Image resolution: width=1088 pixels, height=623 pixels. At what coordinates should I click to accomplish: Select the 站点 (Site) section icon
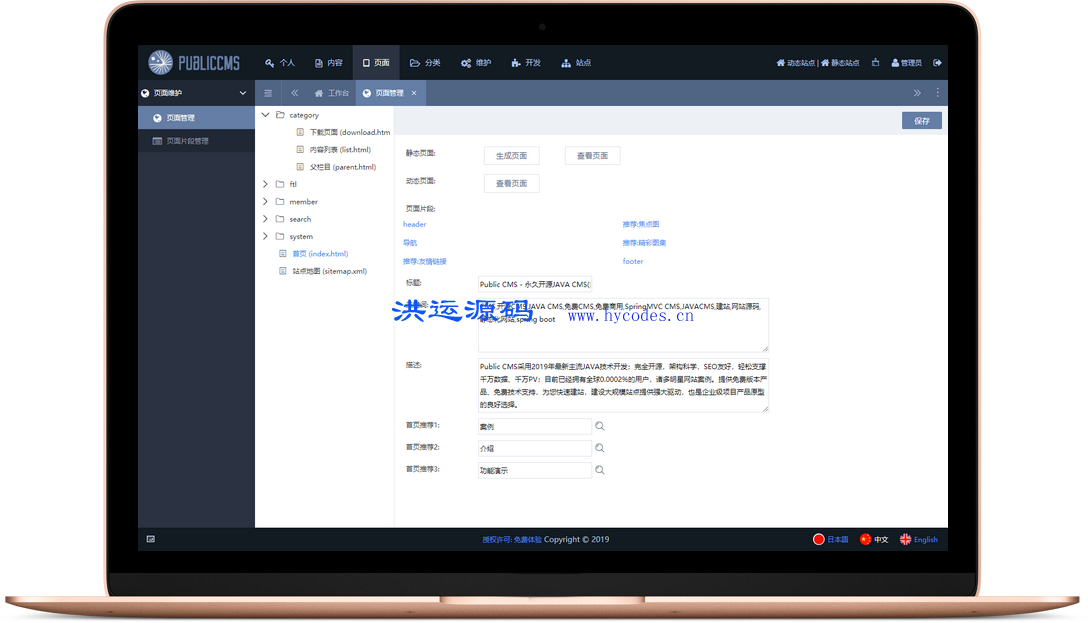(x=565, y=62)
